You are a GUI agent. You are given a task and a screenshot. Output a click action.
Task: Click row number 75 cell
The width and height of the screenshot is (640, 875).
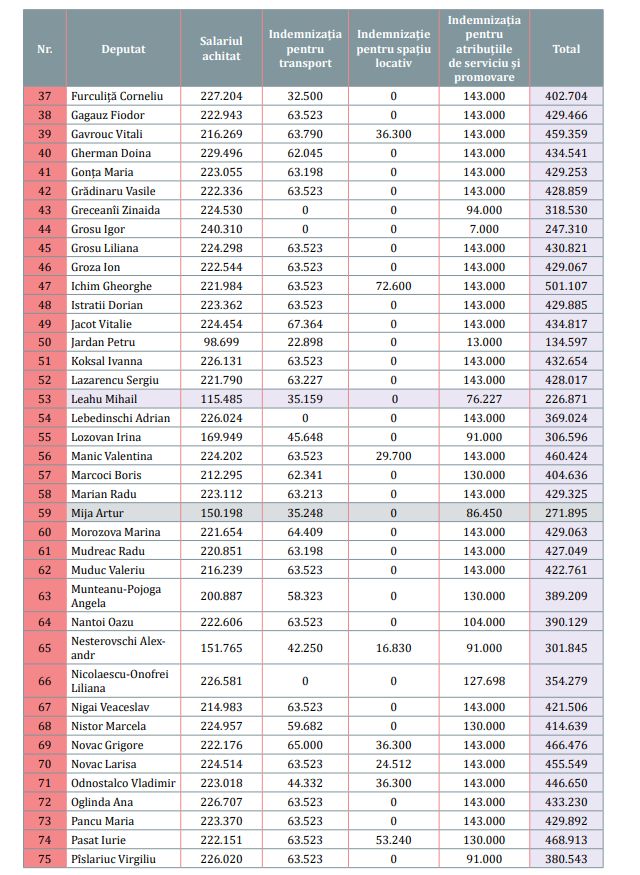click(45, 859)
